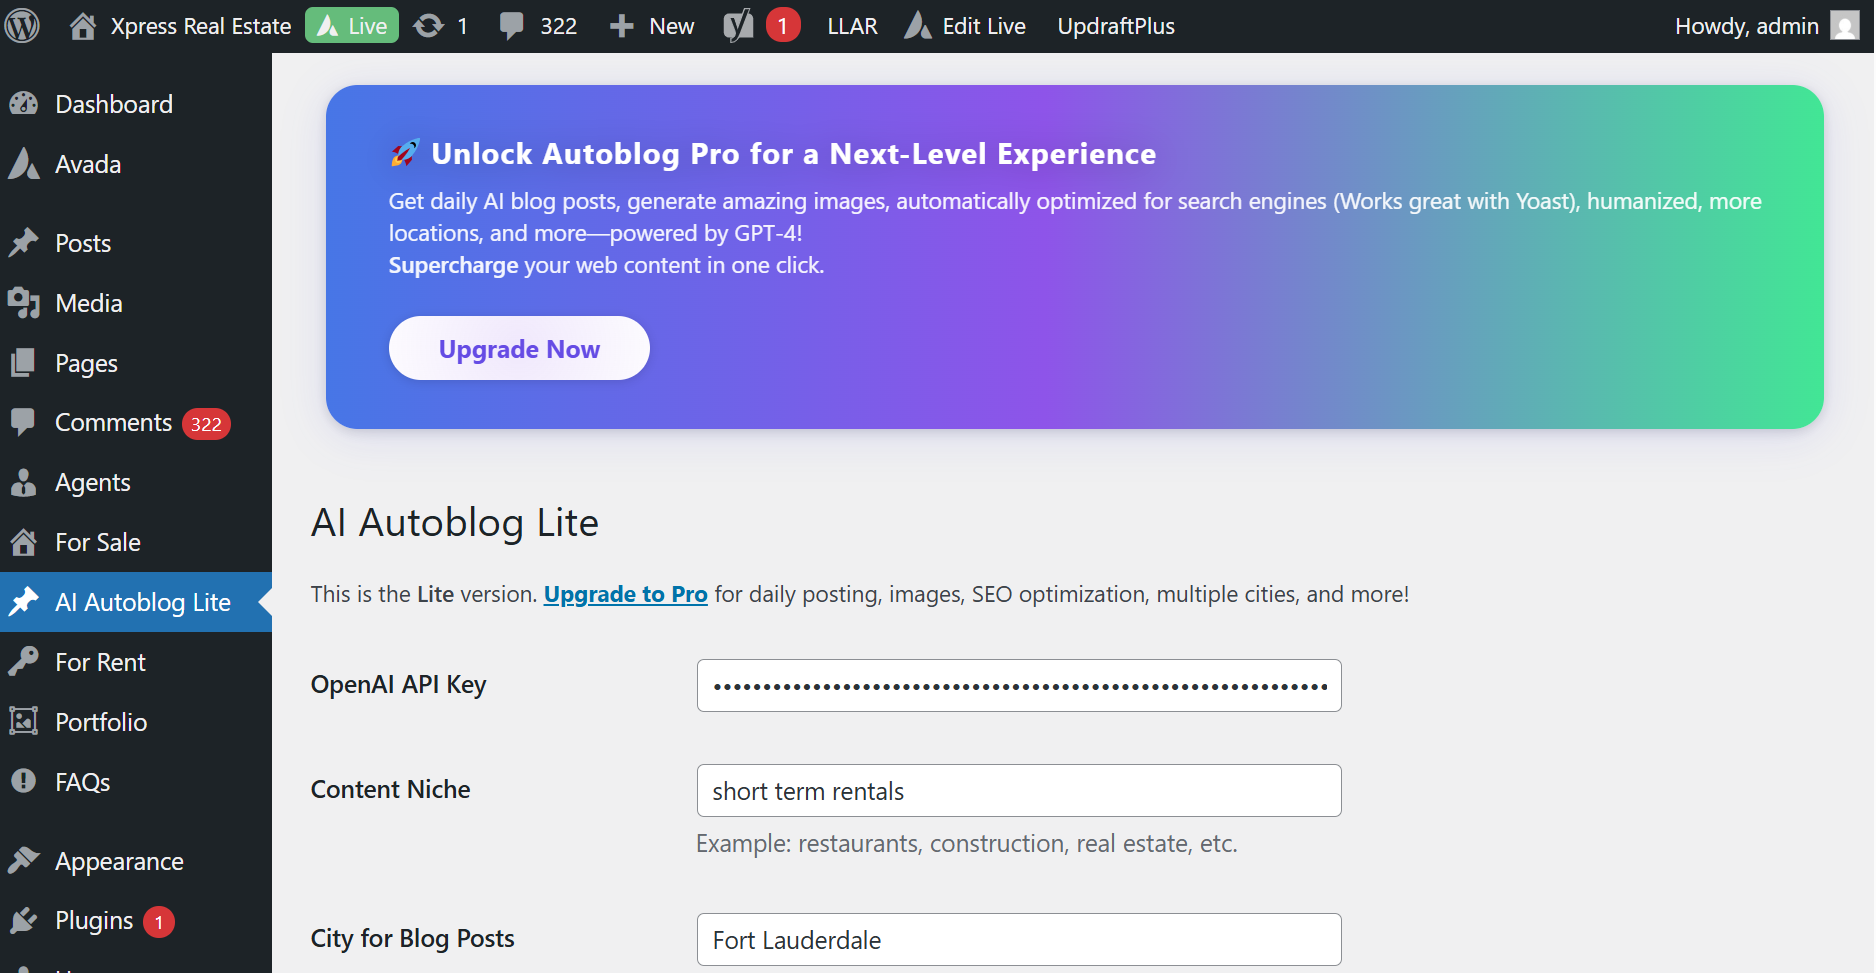Click the Upgrade Now button
Screen dimensions: 1876x973
519,348
